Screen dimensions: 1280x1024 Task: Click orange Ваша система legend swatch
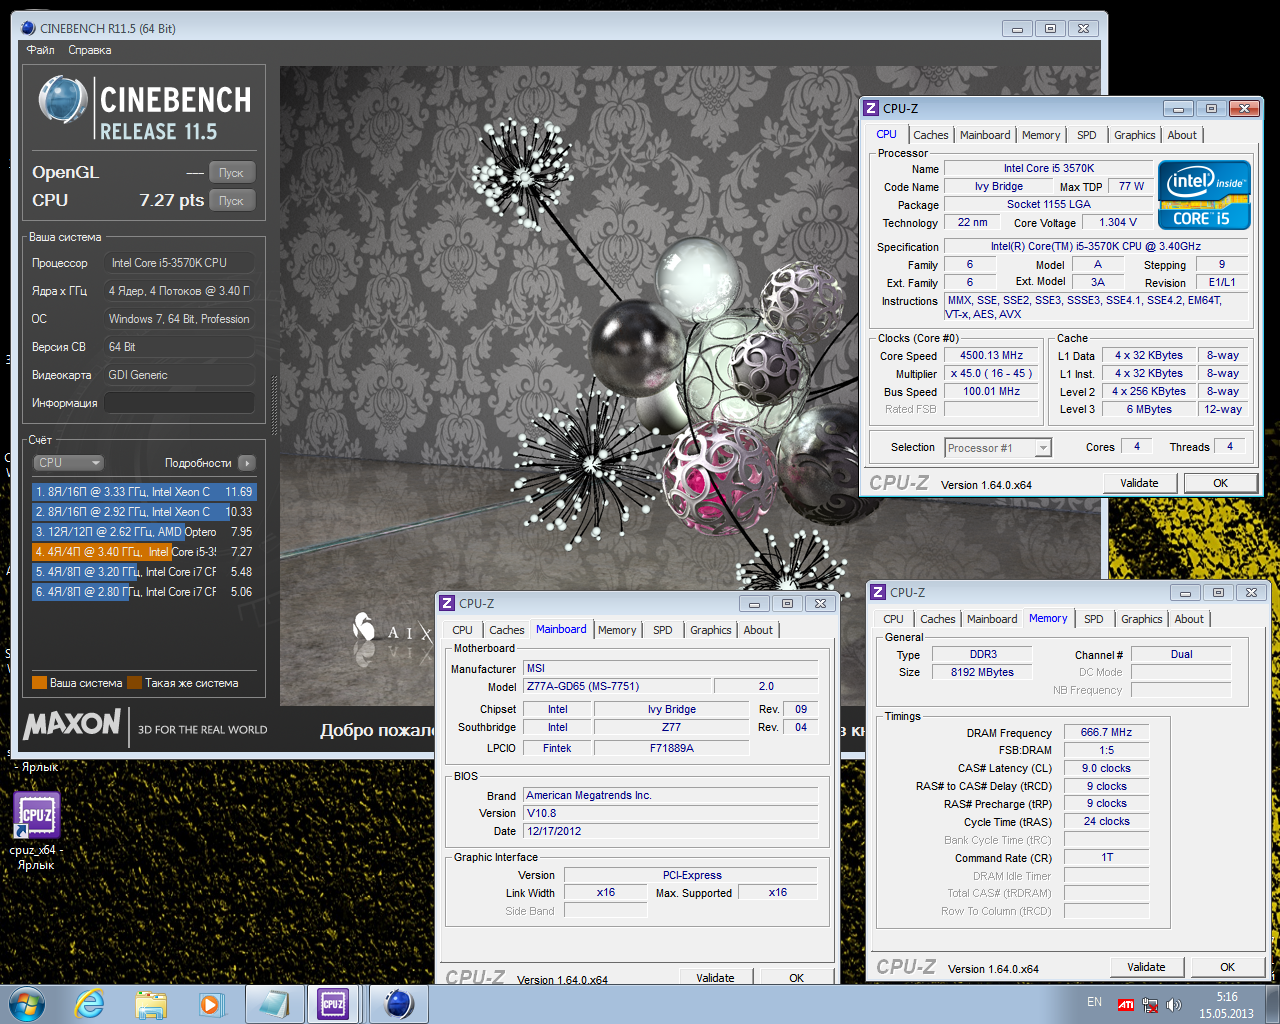[x=40, y=683]
